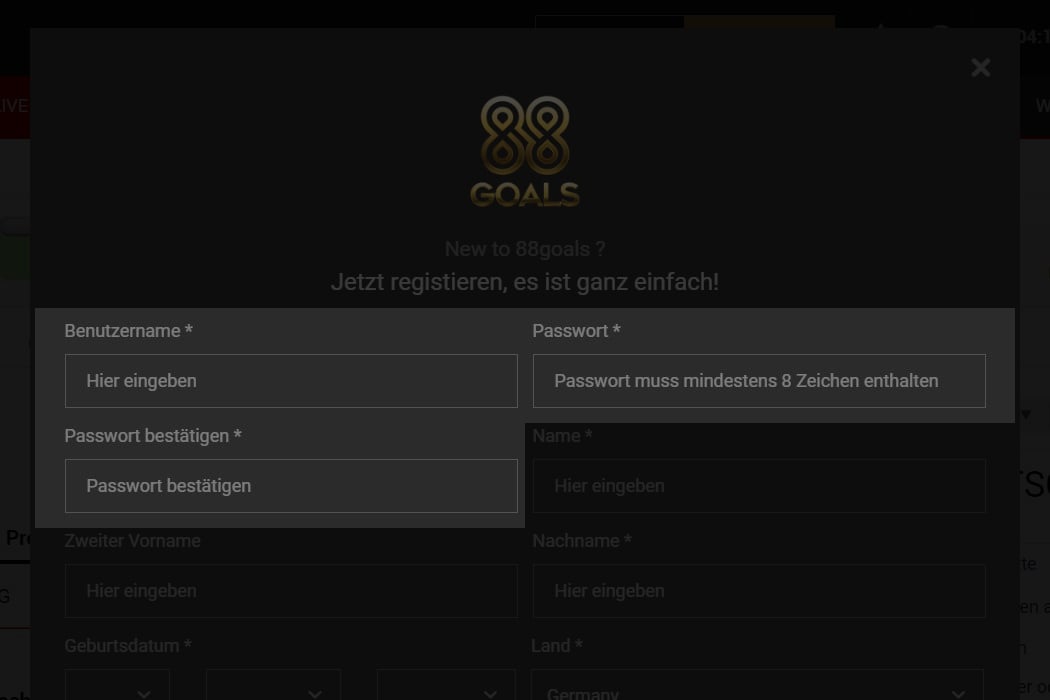The height and width of the screenshot is (700, 1050).
Task: Focus the Zweiter Vorname input field
Action: (x=291, y=591)
